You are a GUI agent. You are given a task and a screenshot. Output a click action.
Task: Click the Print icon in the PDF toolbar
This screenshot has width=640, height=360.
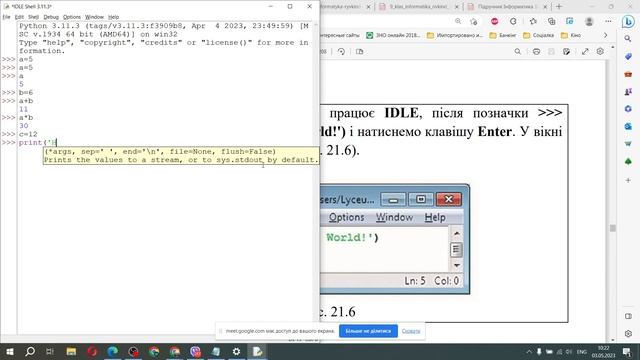tap(536, 51)
